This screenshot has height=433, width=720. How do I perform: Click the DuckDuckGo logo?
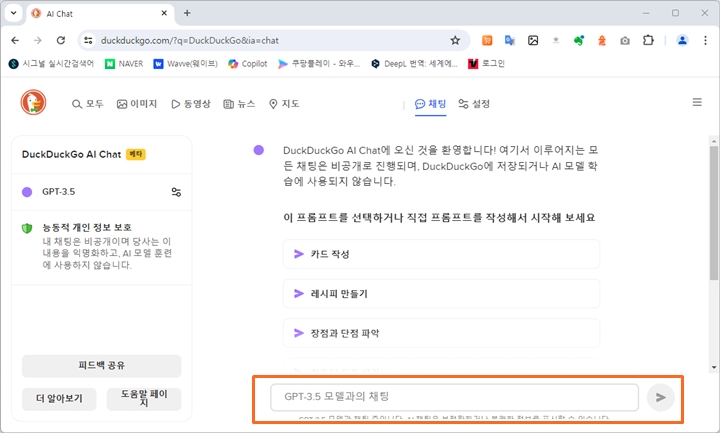[33, 102]
